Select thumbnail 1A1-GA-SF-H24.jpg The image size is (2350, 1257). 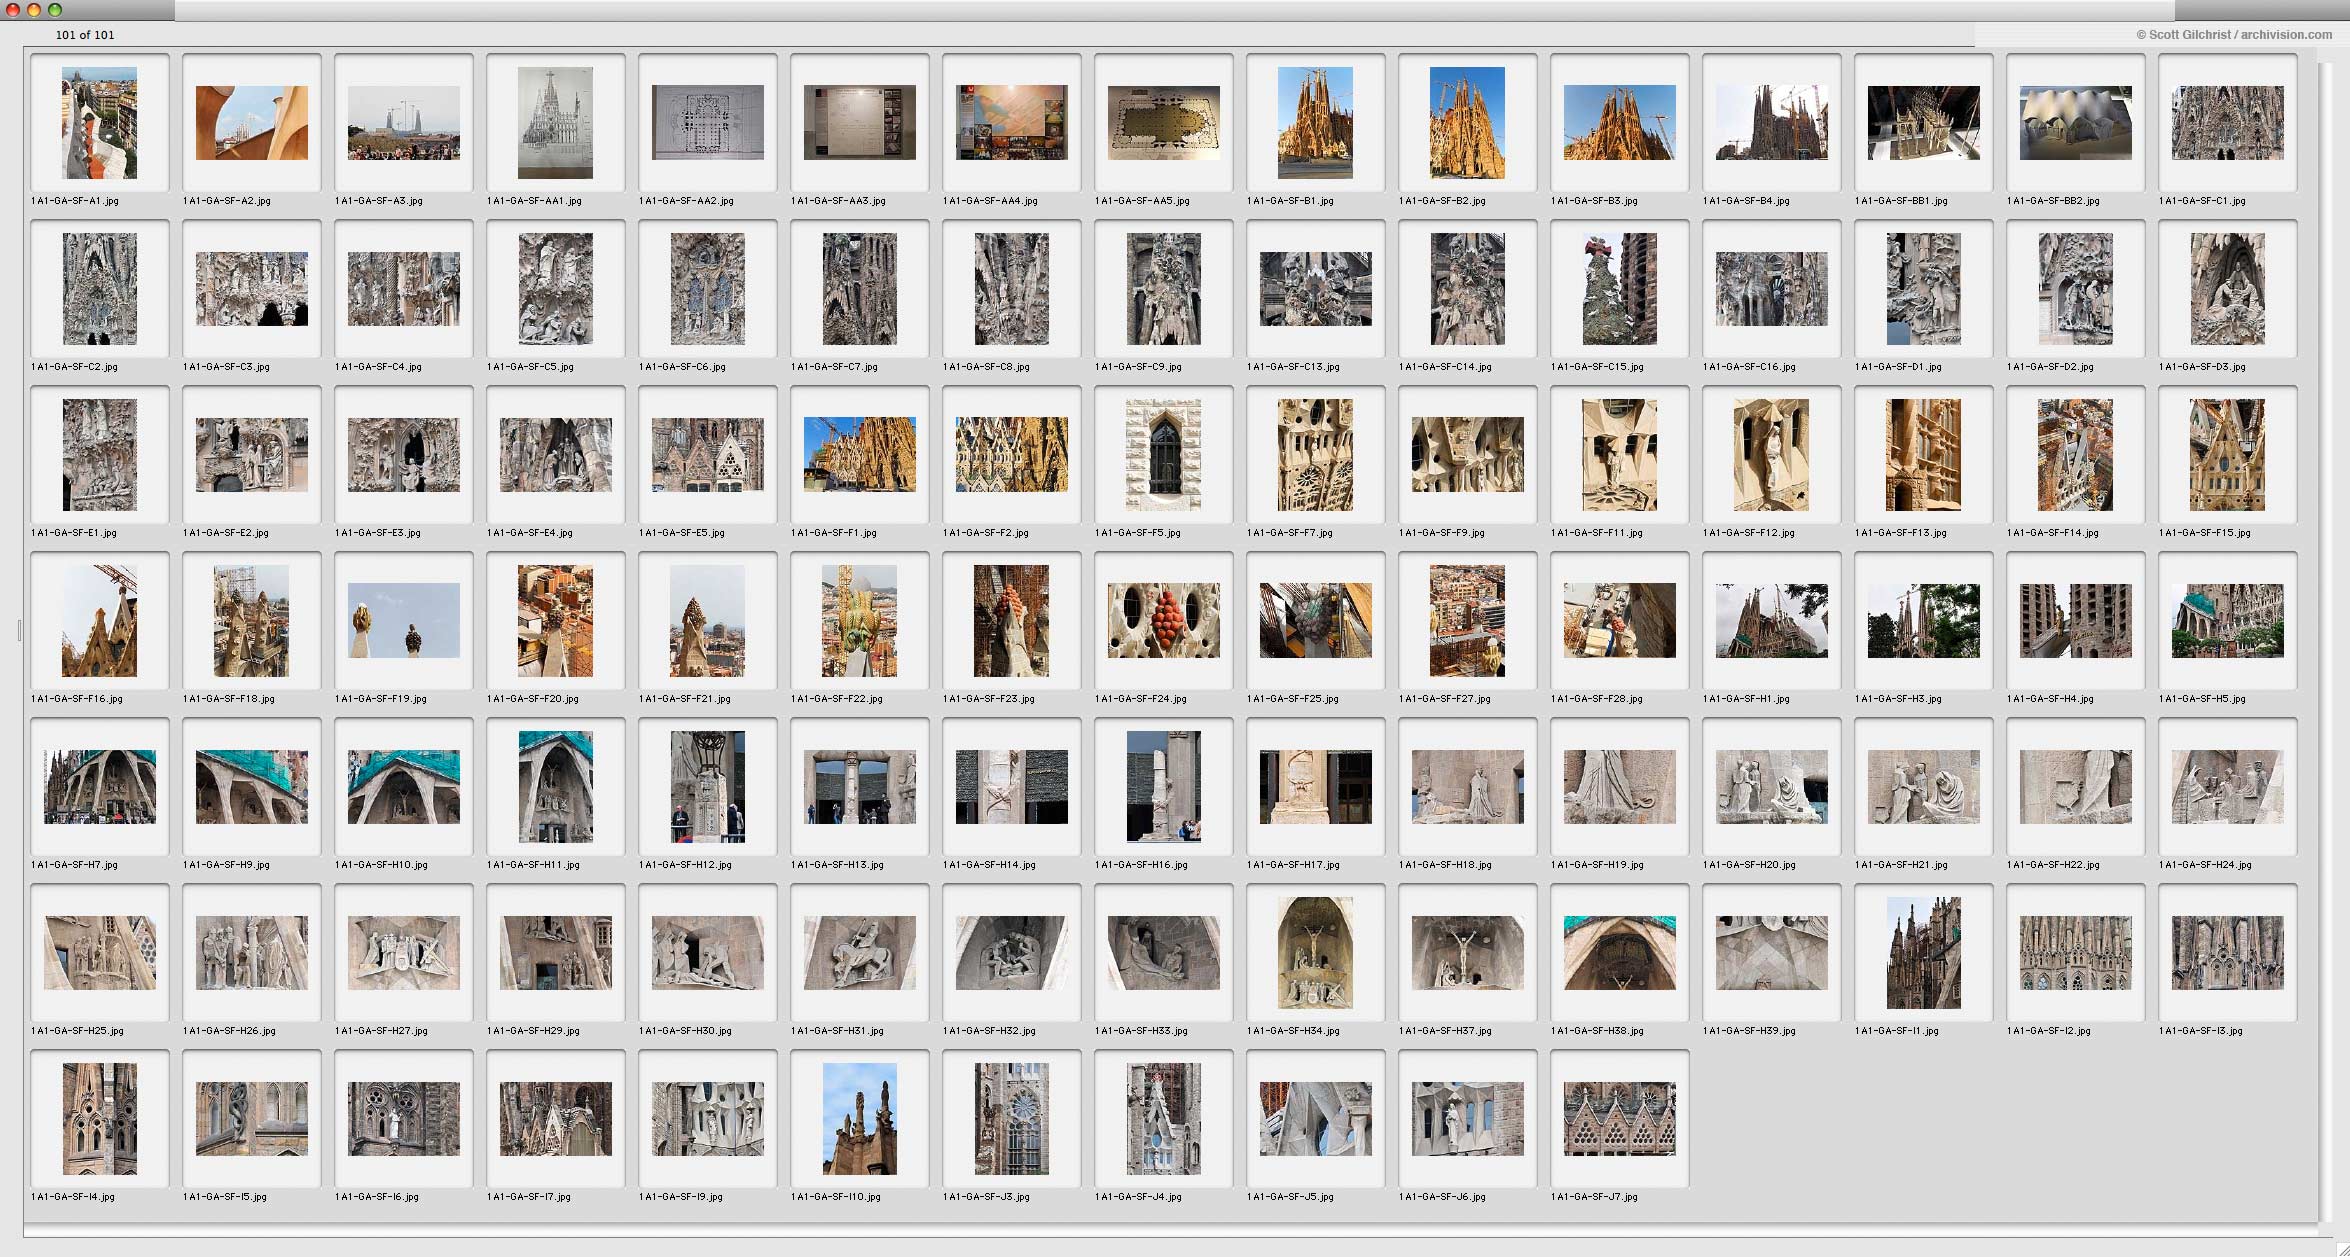[2227, 787]
